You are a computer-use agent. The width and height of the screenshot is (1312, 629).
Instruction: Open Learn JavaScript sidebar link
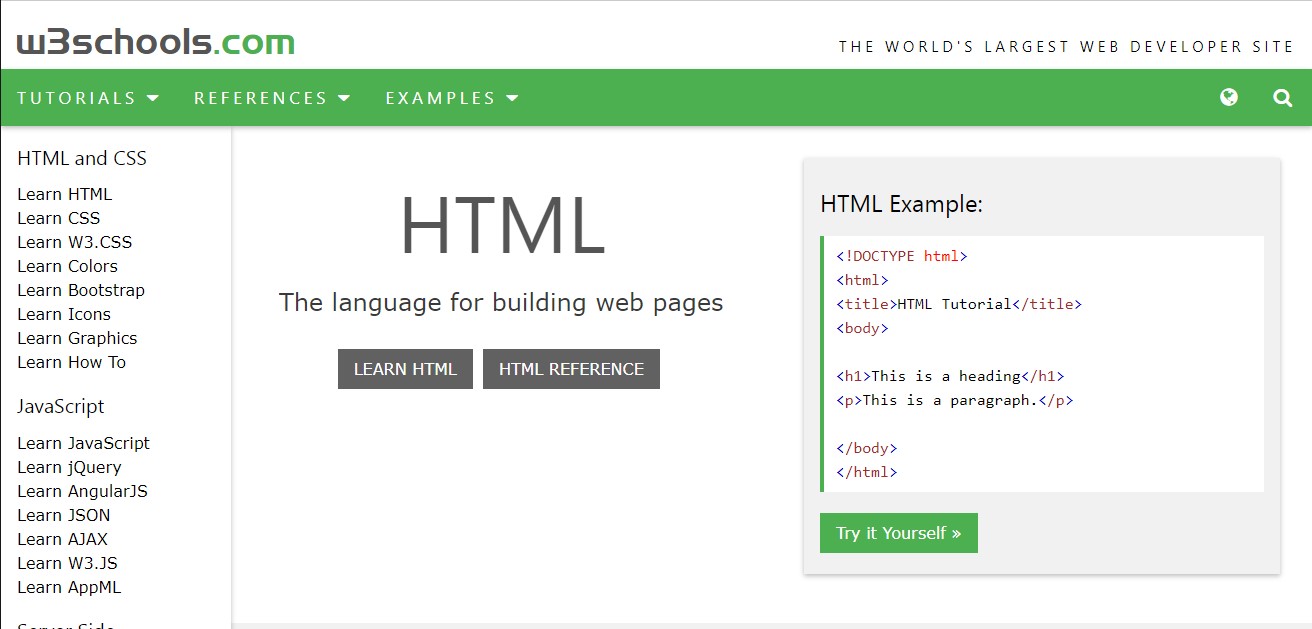pos(84,443)
